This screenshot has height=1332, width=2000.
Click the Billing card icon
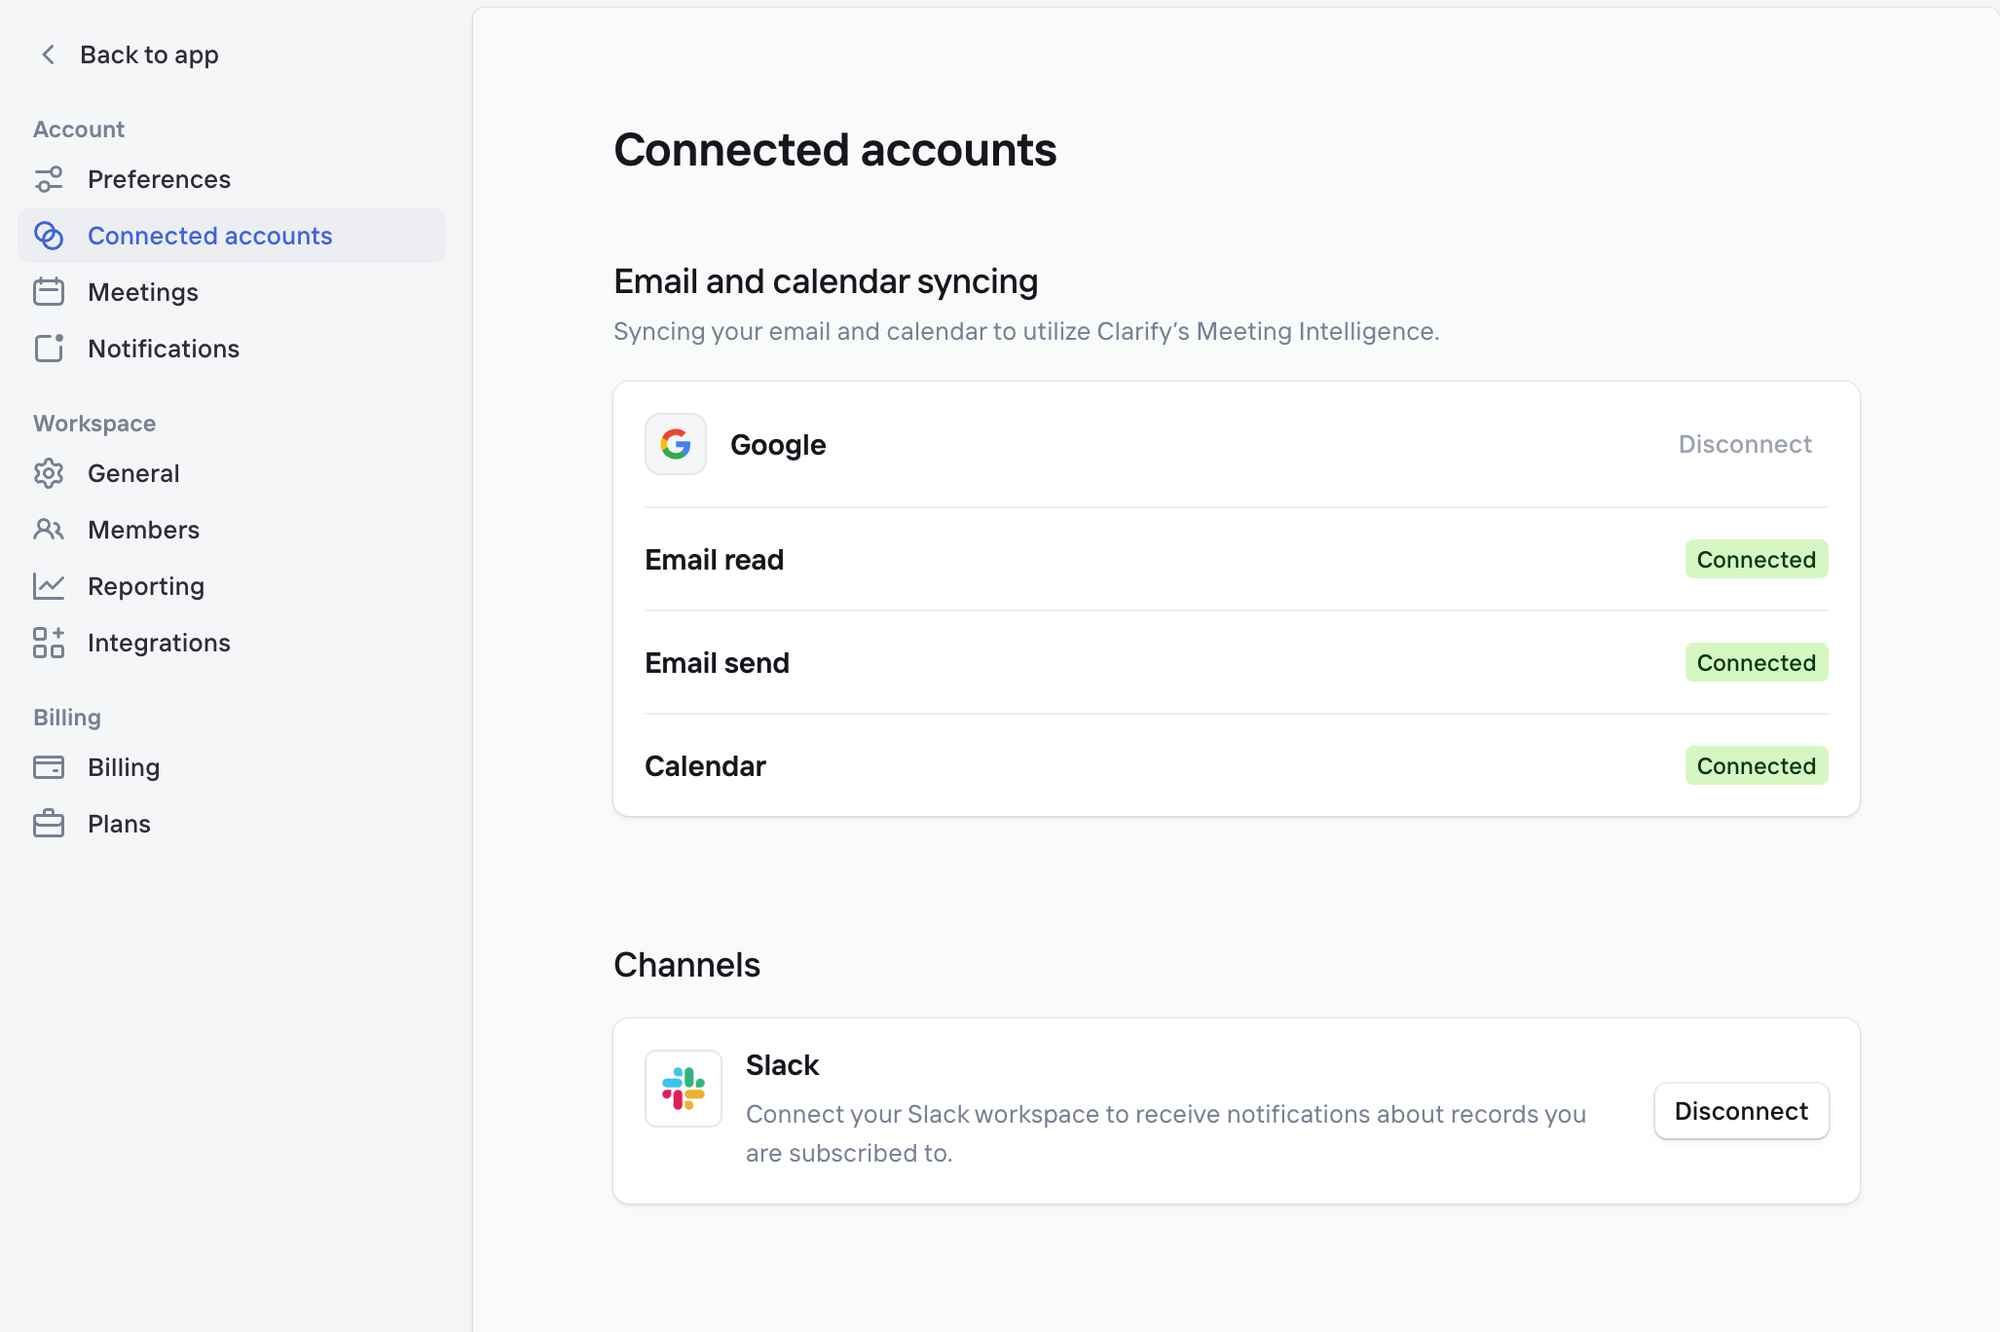[48, 767]
